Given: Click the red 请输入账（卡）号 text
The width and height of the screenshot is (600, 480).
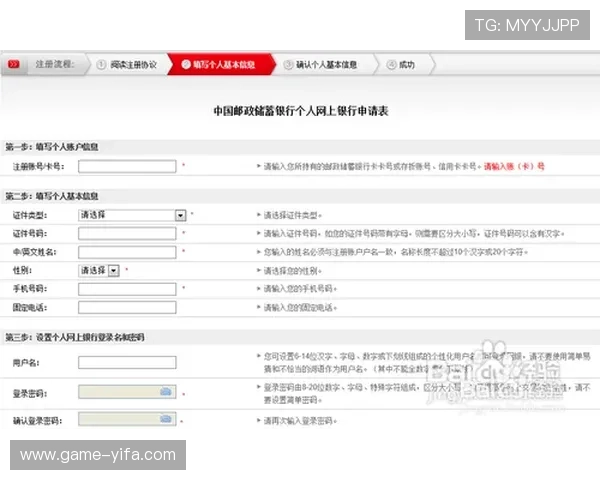Looking at the screenshot, I should click(x=514, y=167).
